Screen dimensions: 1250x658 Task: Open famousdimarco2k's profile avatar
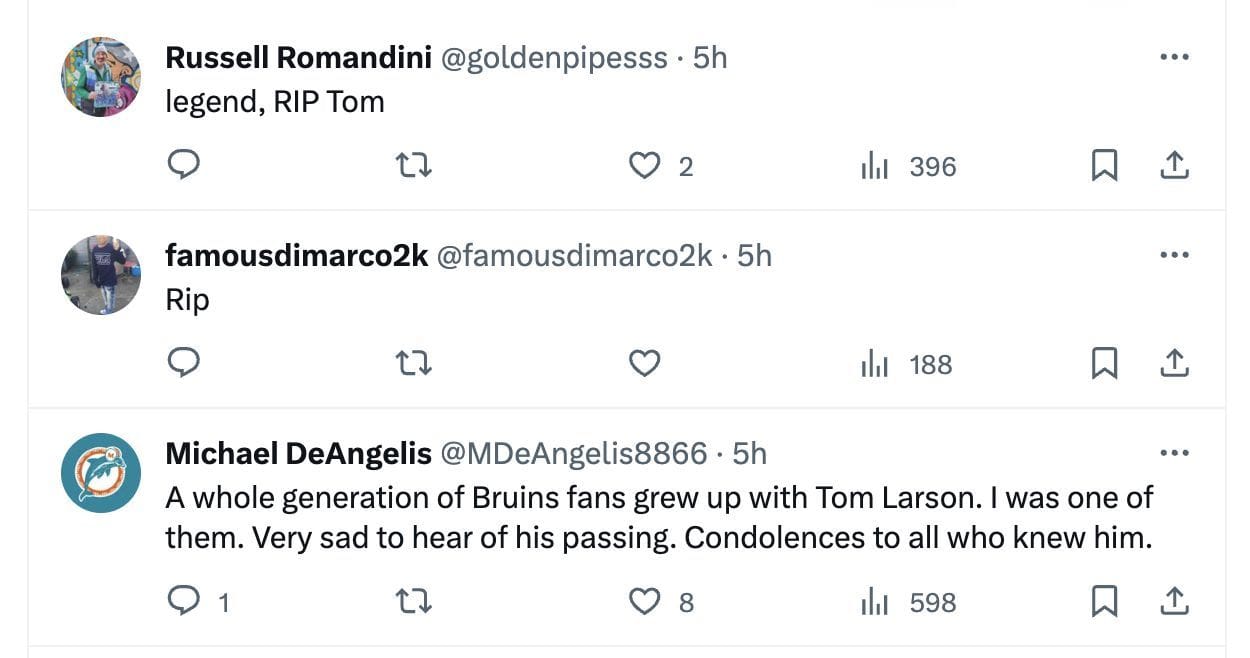[101, 275]
